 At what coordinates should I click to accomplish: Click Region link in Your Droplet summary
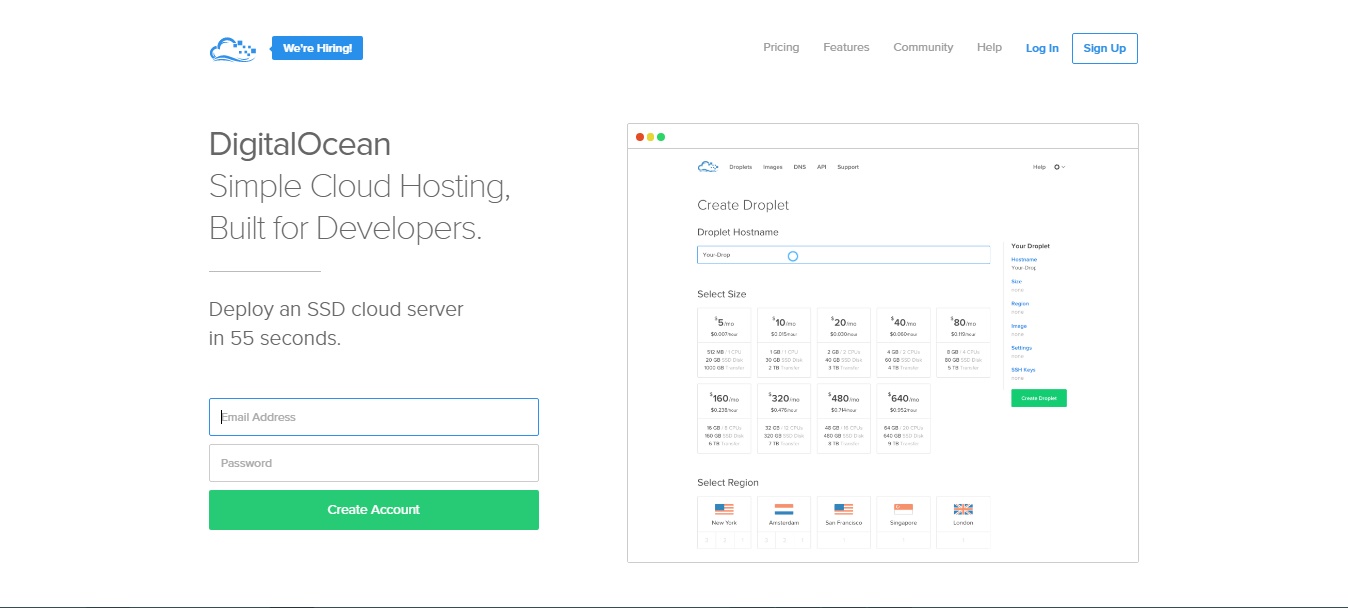coord(1020,304)
